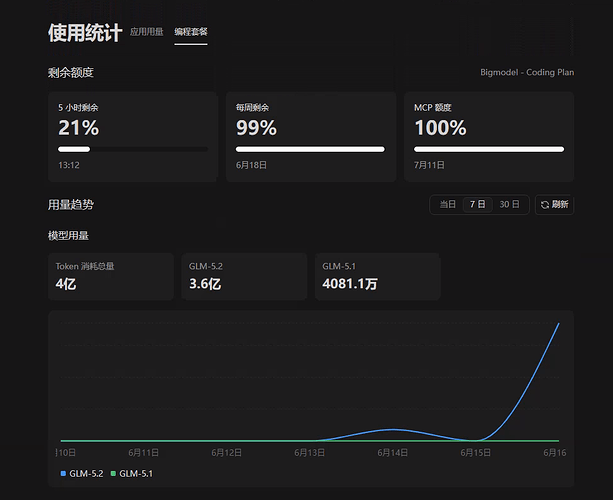Open the Token 消耗总量 card
613x500 pixels.
(x=111, y=276)
